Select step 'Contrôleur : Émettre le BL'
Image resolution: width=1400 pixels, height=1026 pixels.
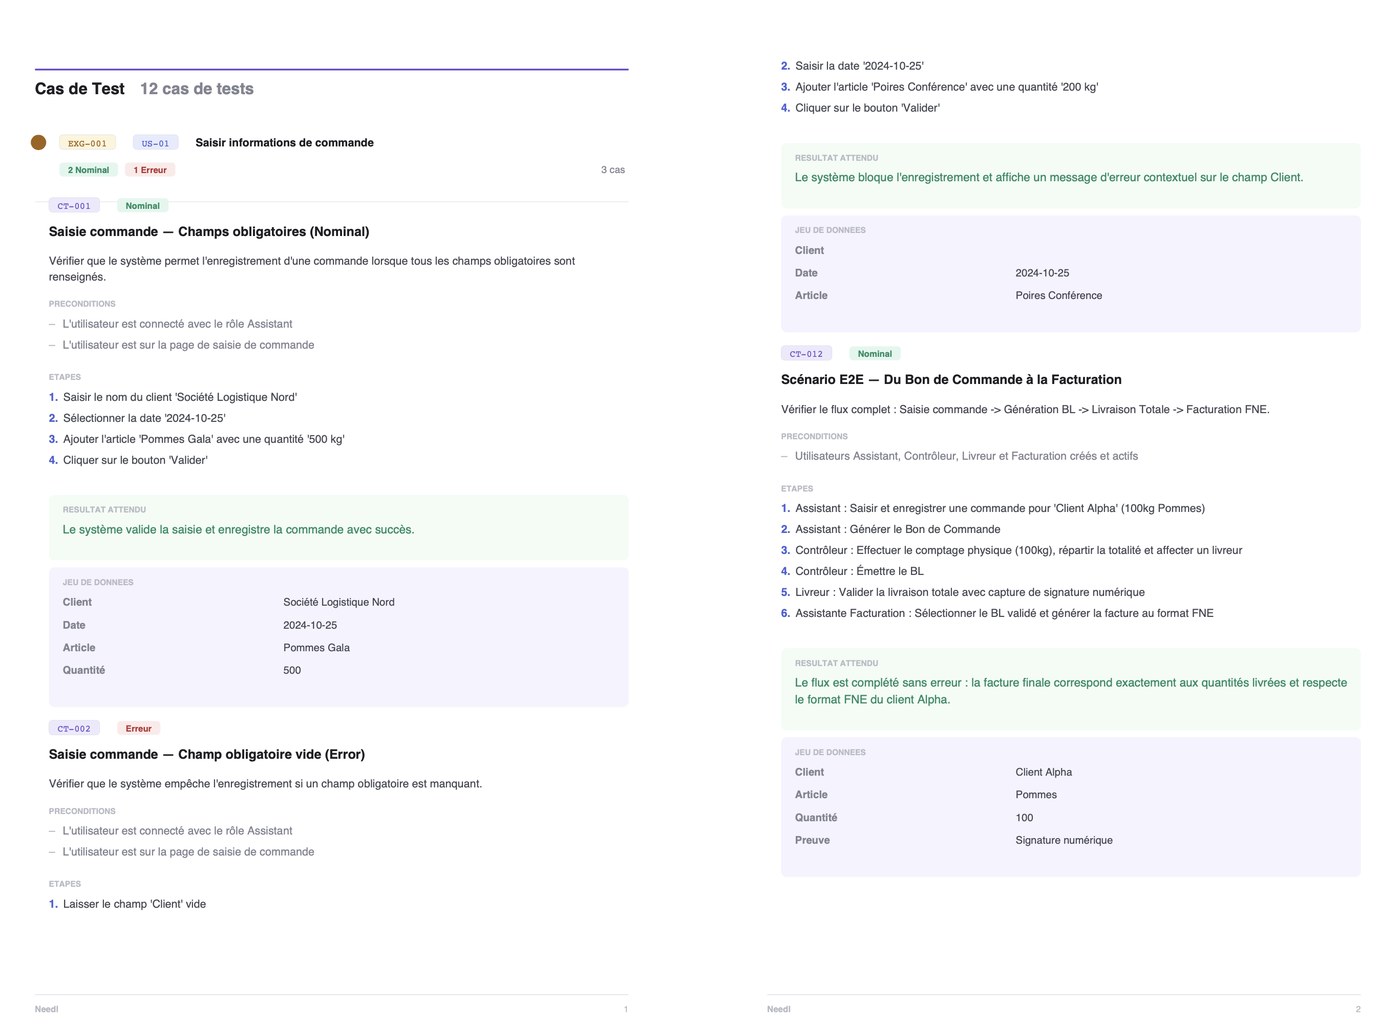tap(860, 571)
